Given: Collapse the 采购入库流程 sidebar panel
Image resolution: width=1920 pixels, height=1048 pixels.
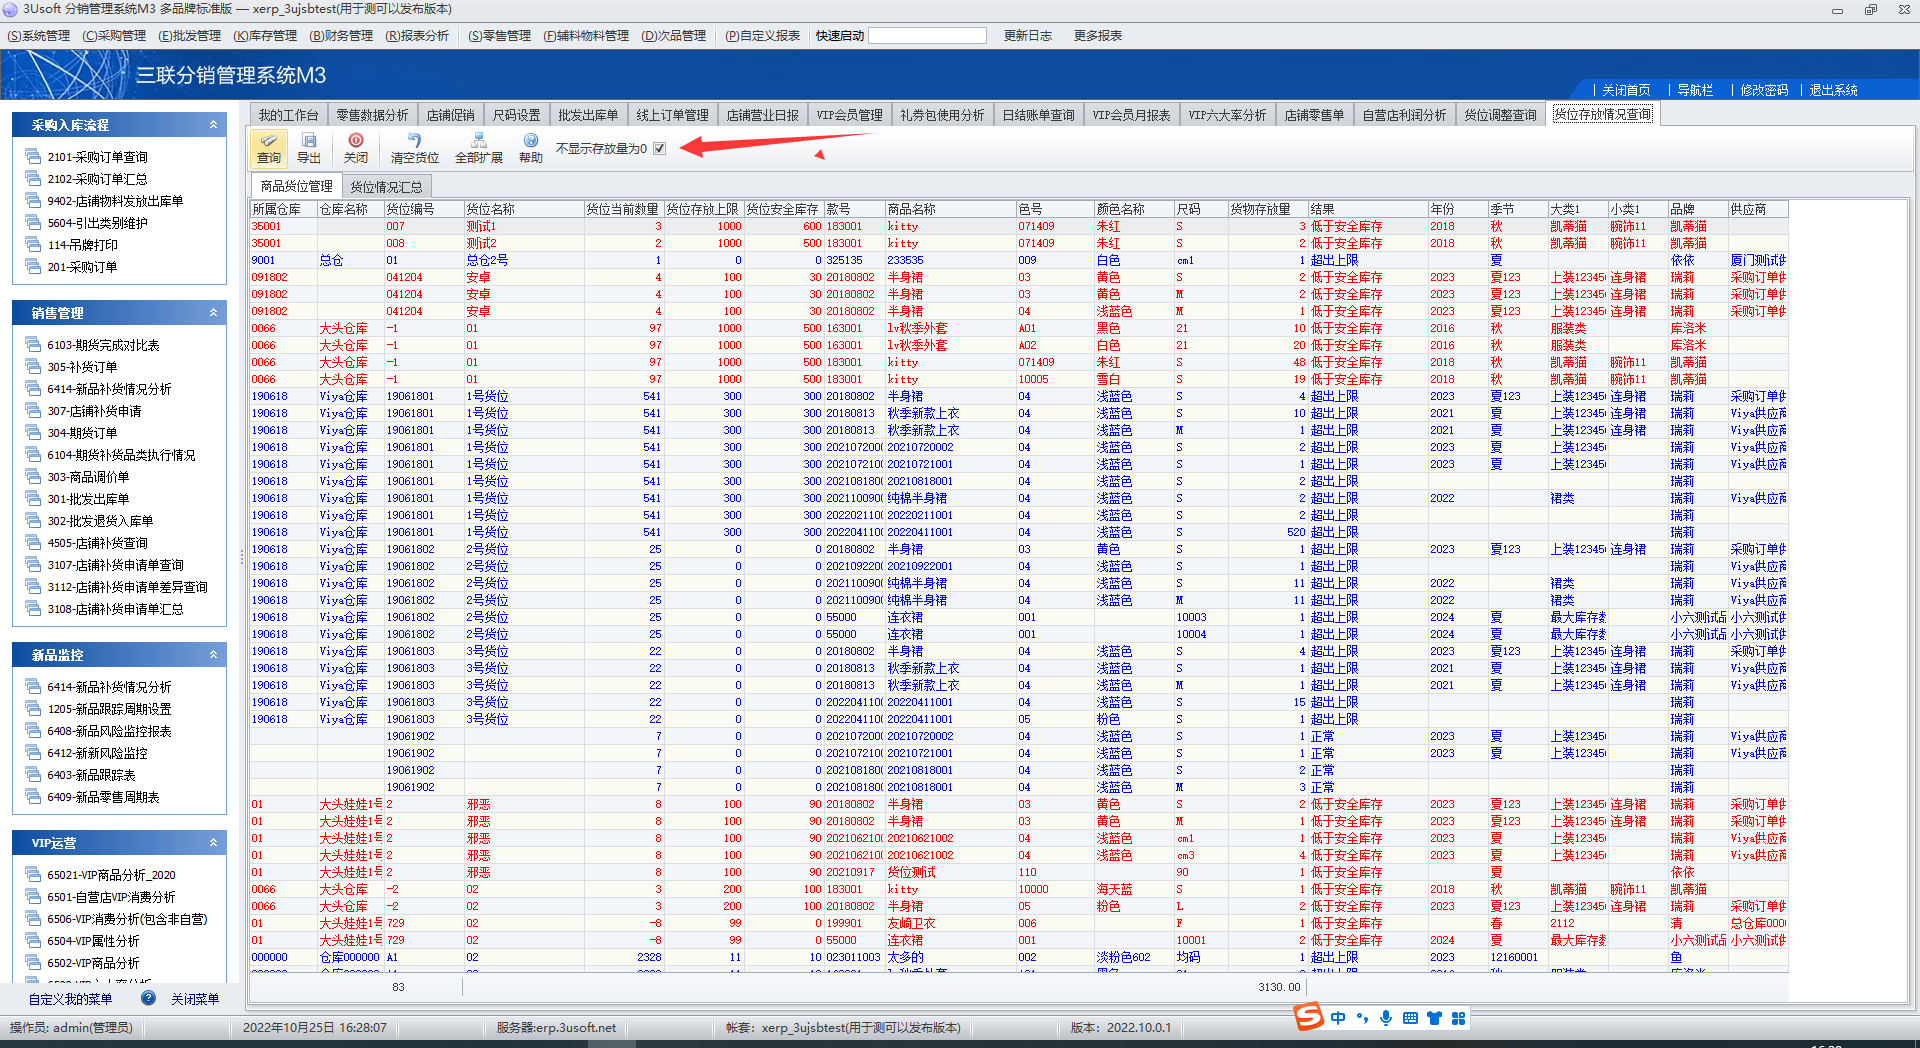Looking at the screenshot, I should tap(213, 125).
